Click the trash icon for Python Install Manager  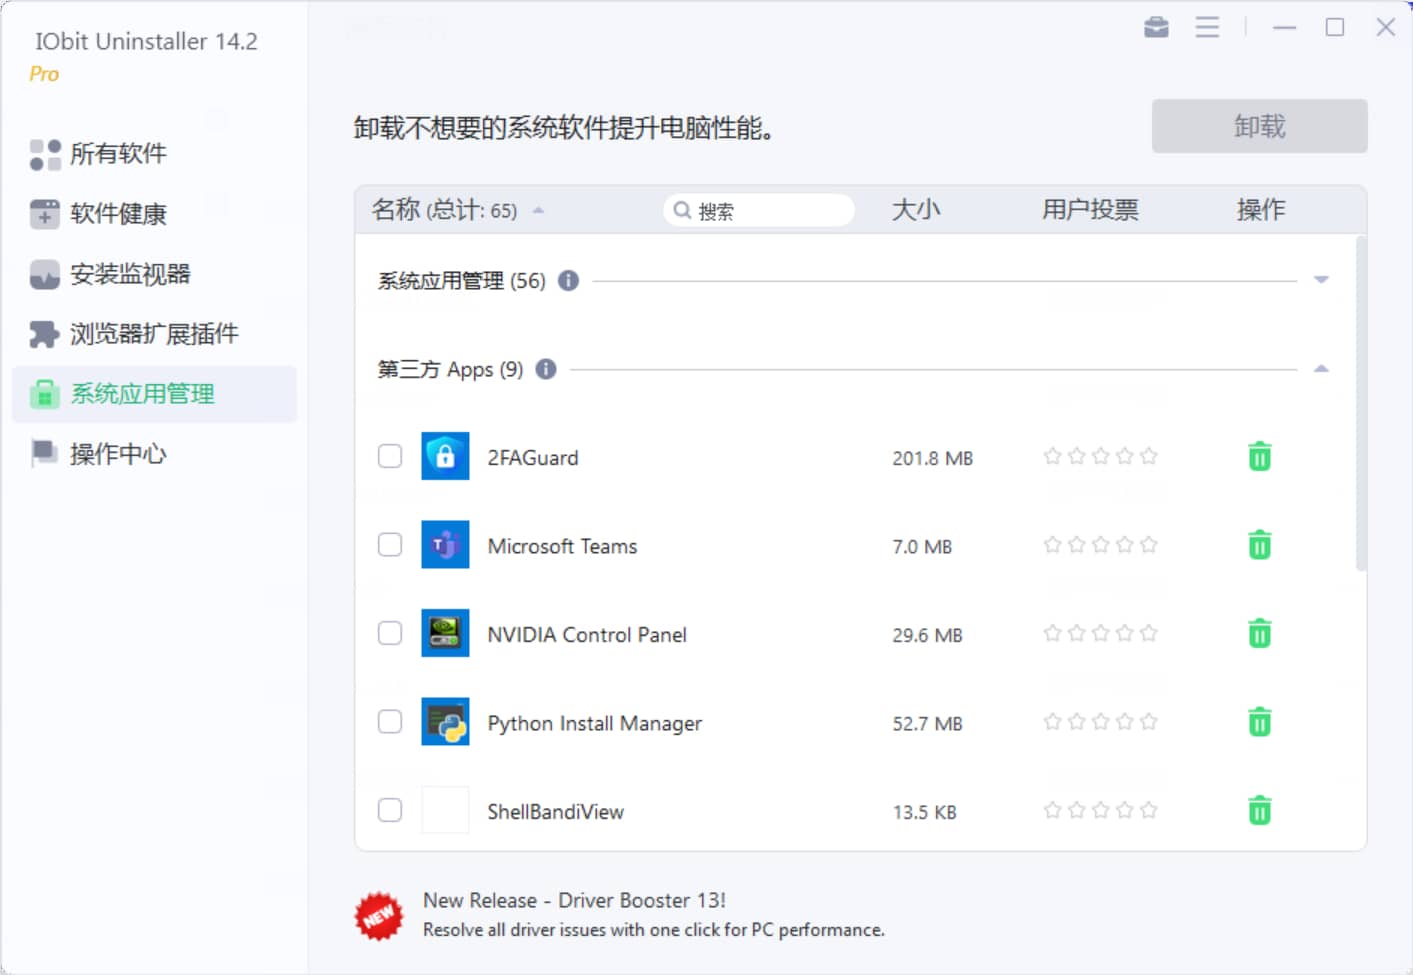(x=1259, y=722)
